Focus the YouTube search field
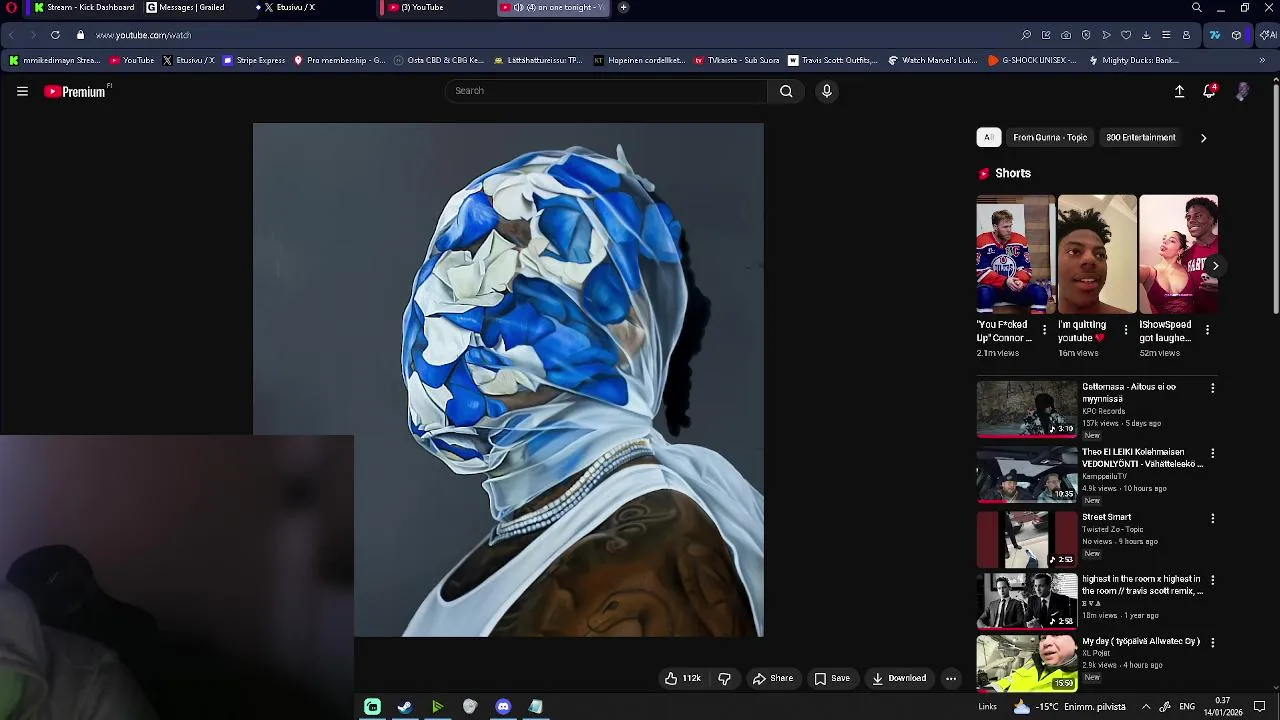This screenshot has width=1280, height=720. click(x=606, y=91)
